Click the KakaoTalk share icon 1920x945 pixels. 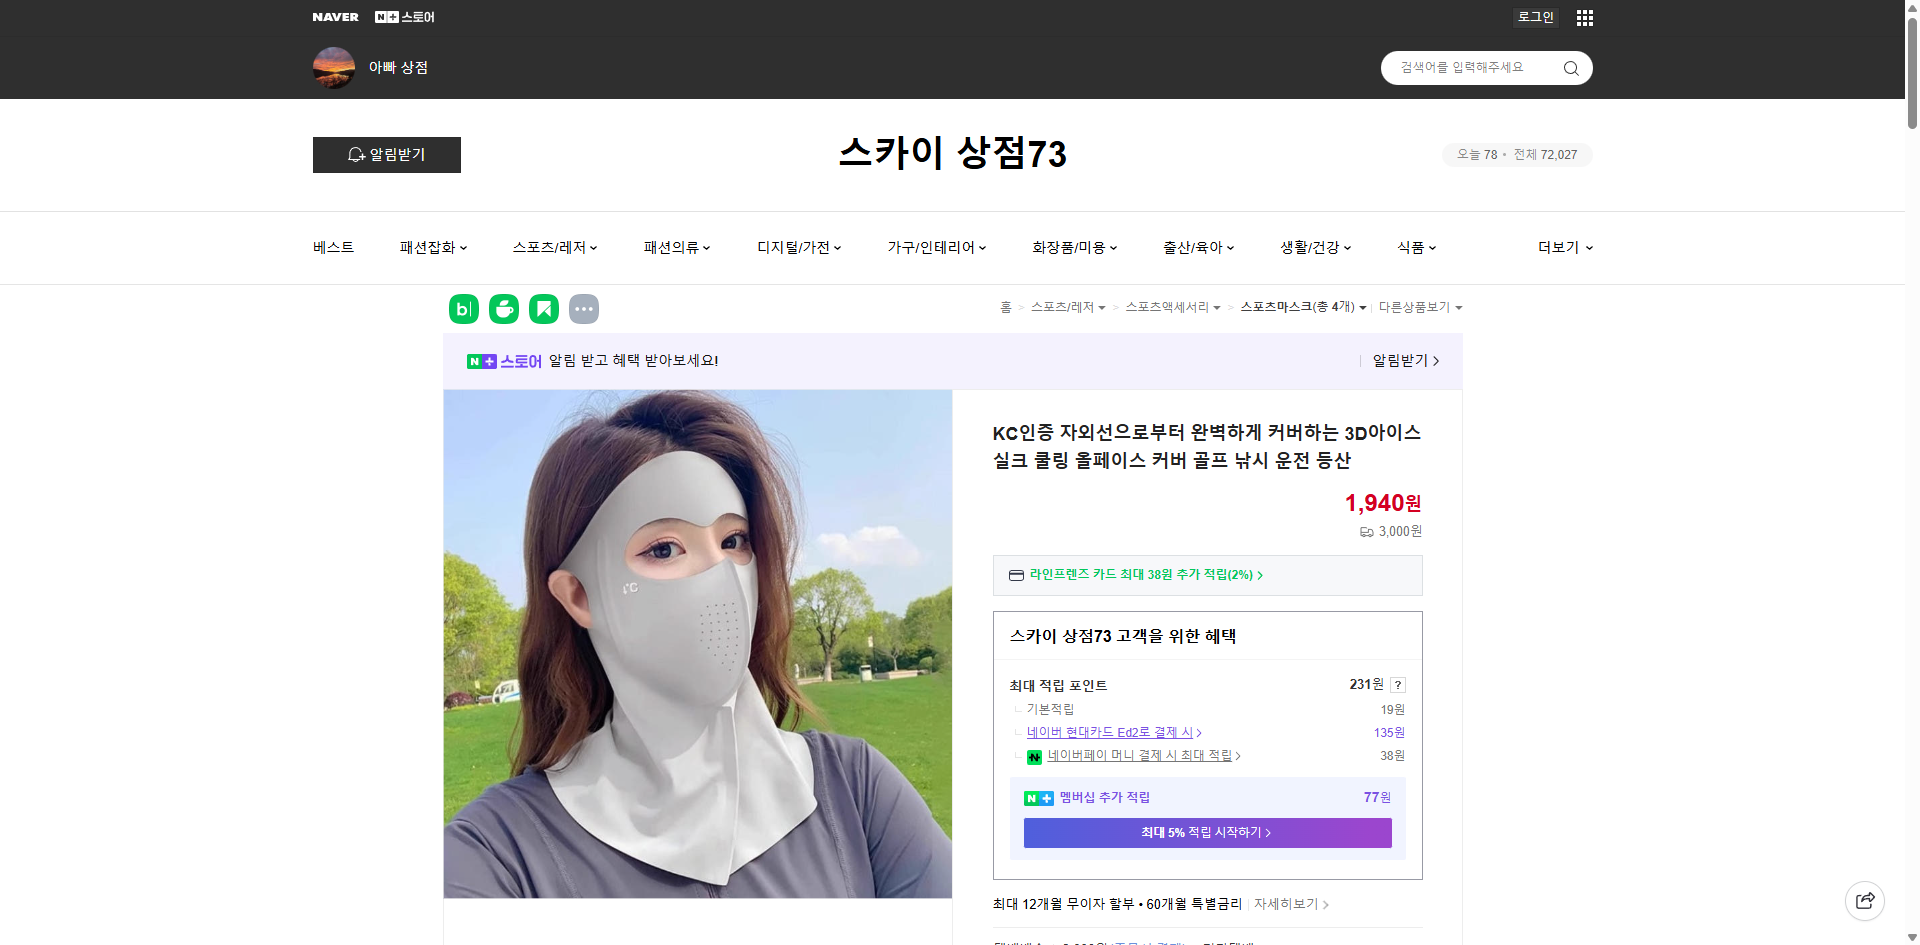coord(503,309)
